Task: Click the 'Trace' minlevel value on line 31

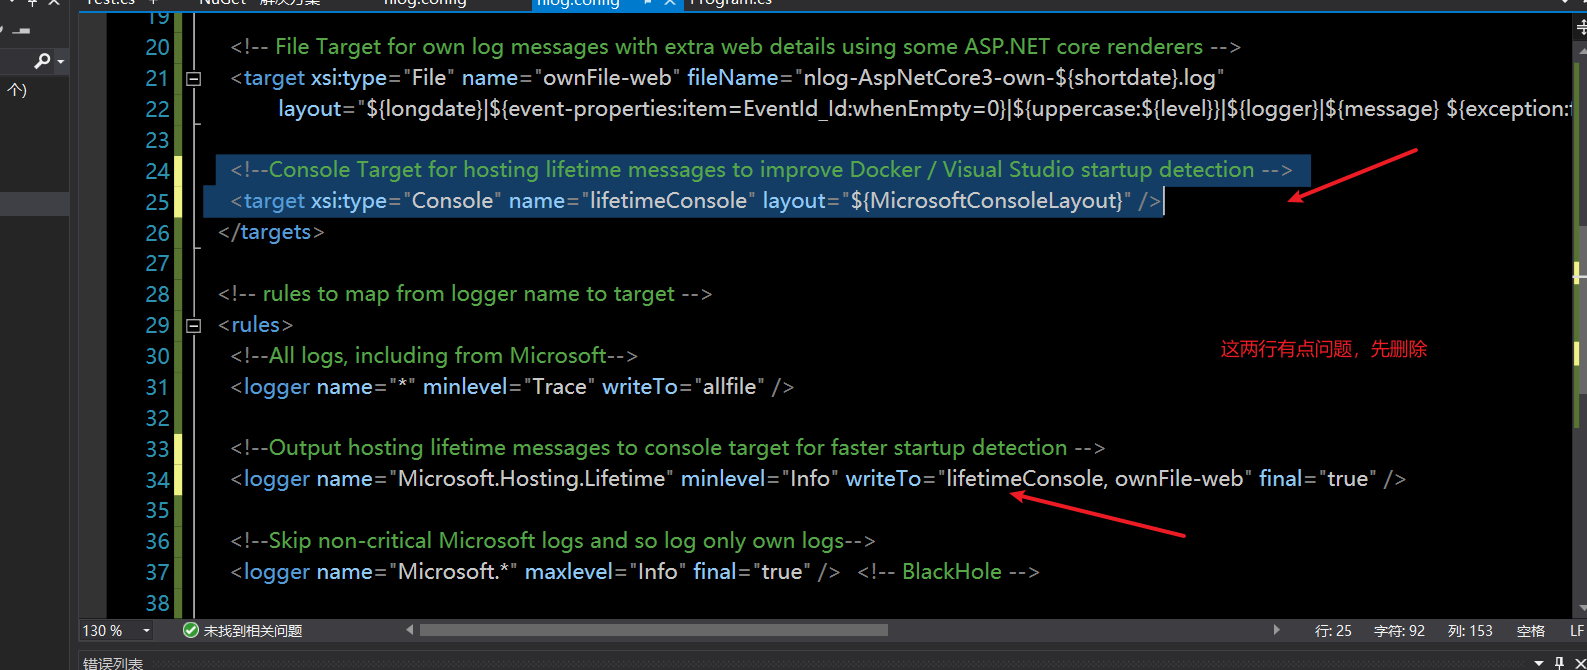Action: point(559,387)
